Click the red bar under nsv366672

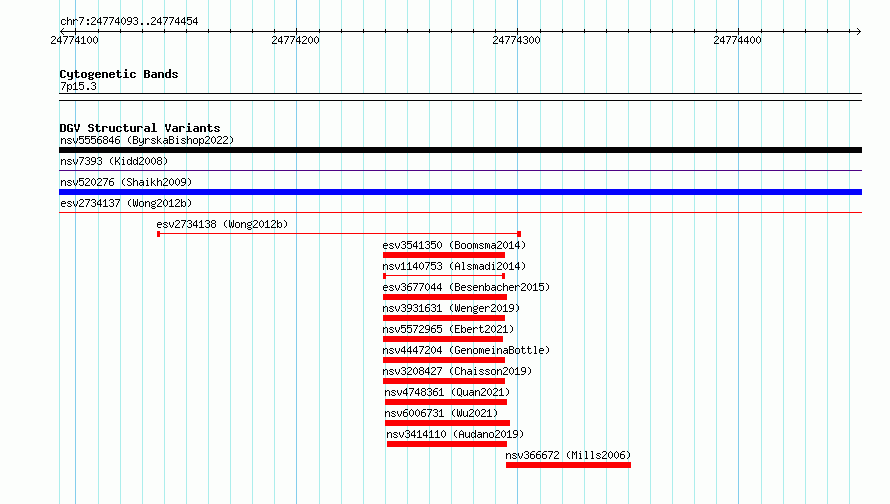[568, 465]
